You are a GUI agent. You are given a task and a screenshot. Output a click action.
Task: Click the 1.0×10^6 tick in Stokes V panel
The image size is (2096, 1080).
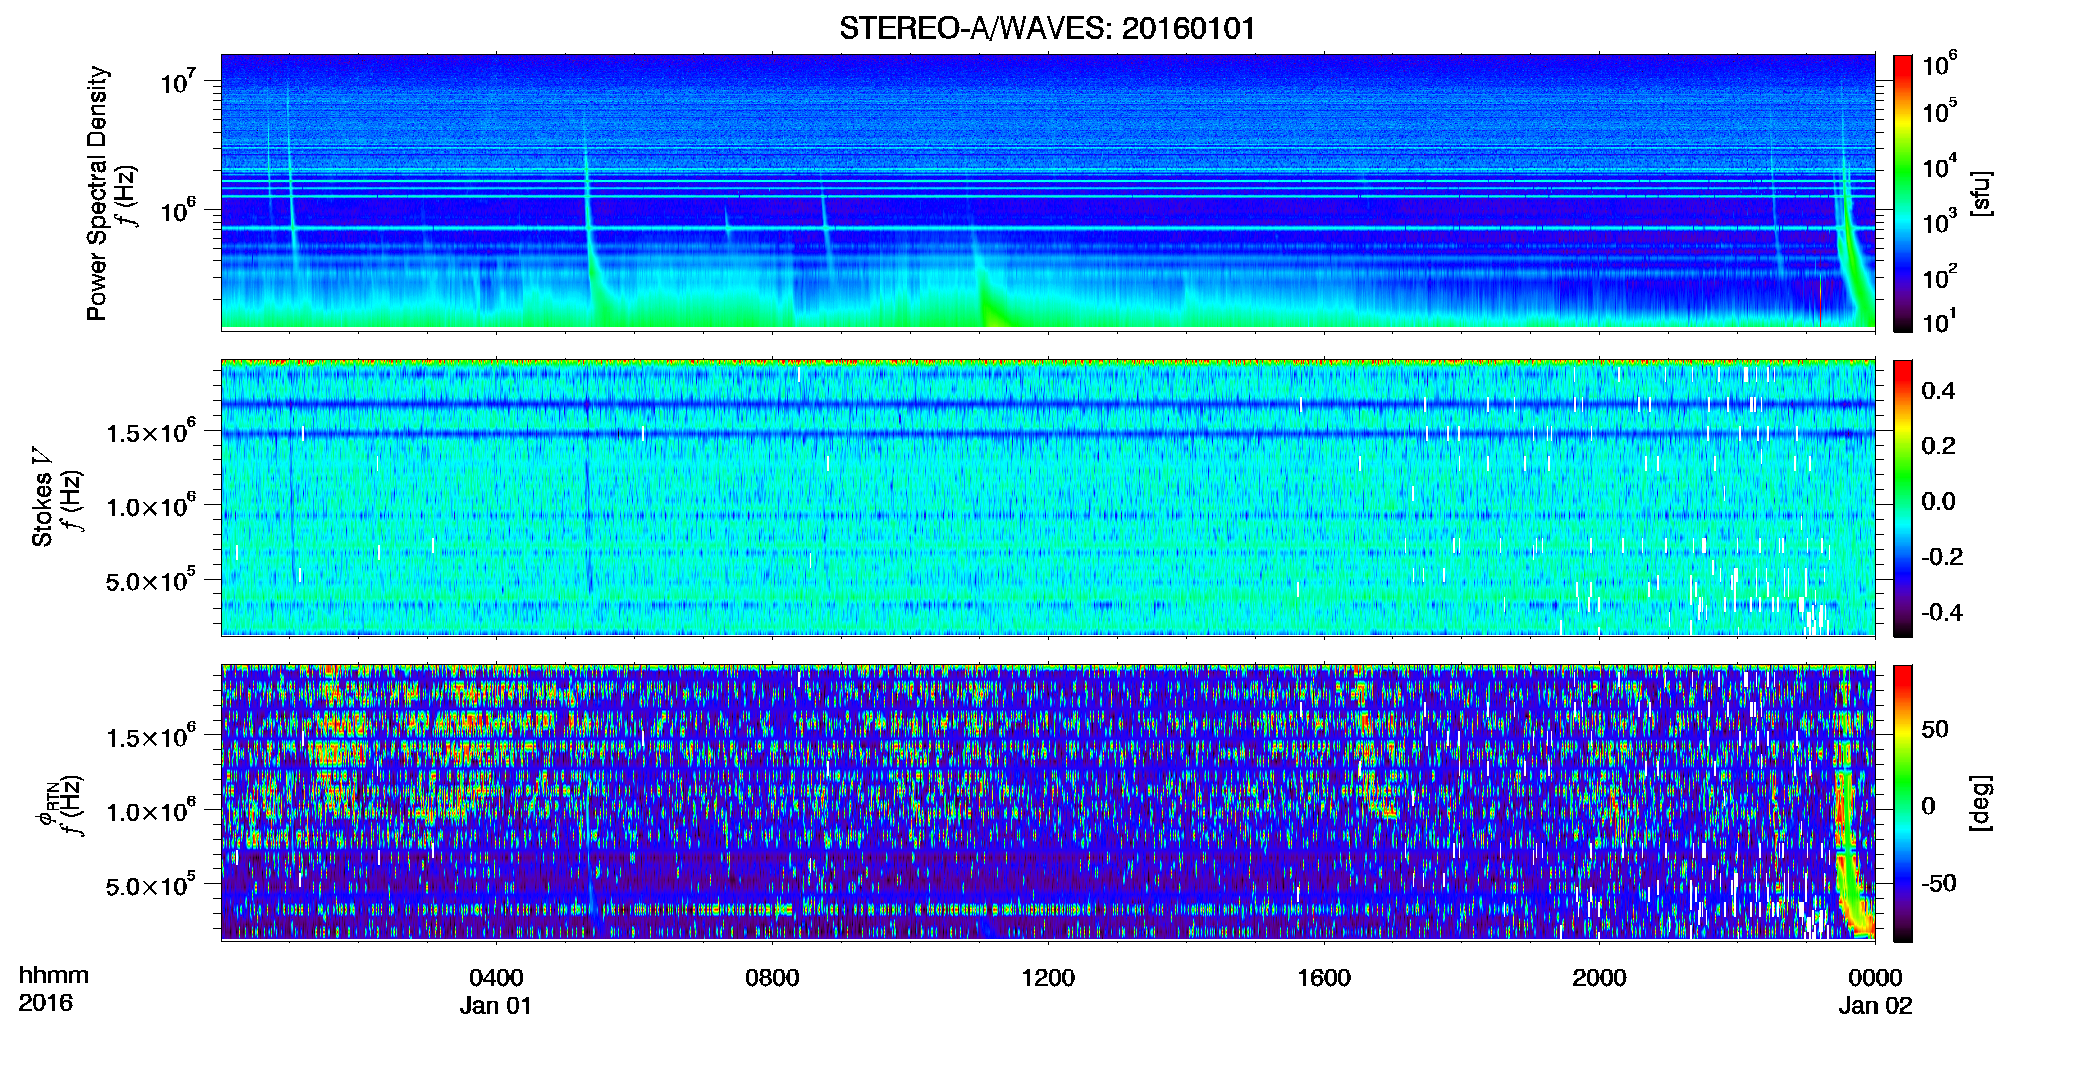click(151, 506)
